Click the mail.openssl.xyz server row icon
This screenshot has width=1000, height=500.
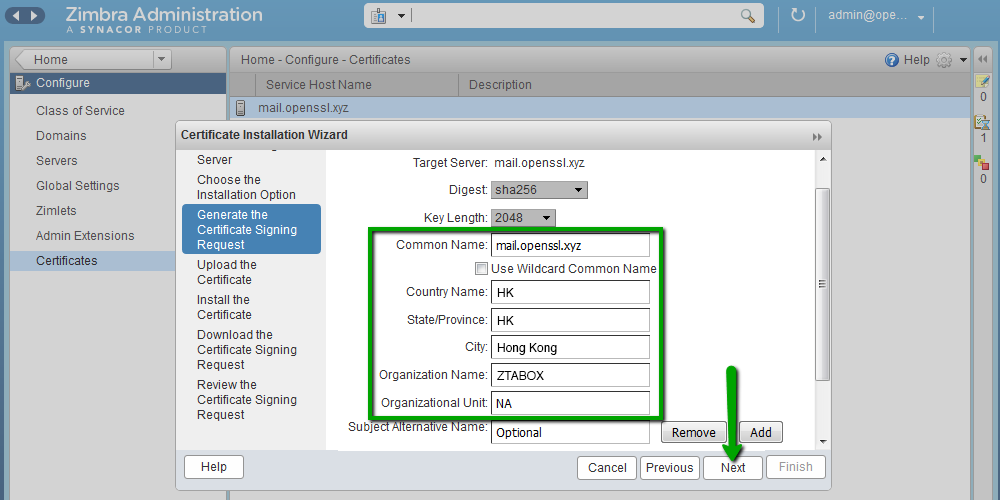pos(240,108)
